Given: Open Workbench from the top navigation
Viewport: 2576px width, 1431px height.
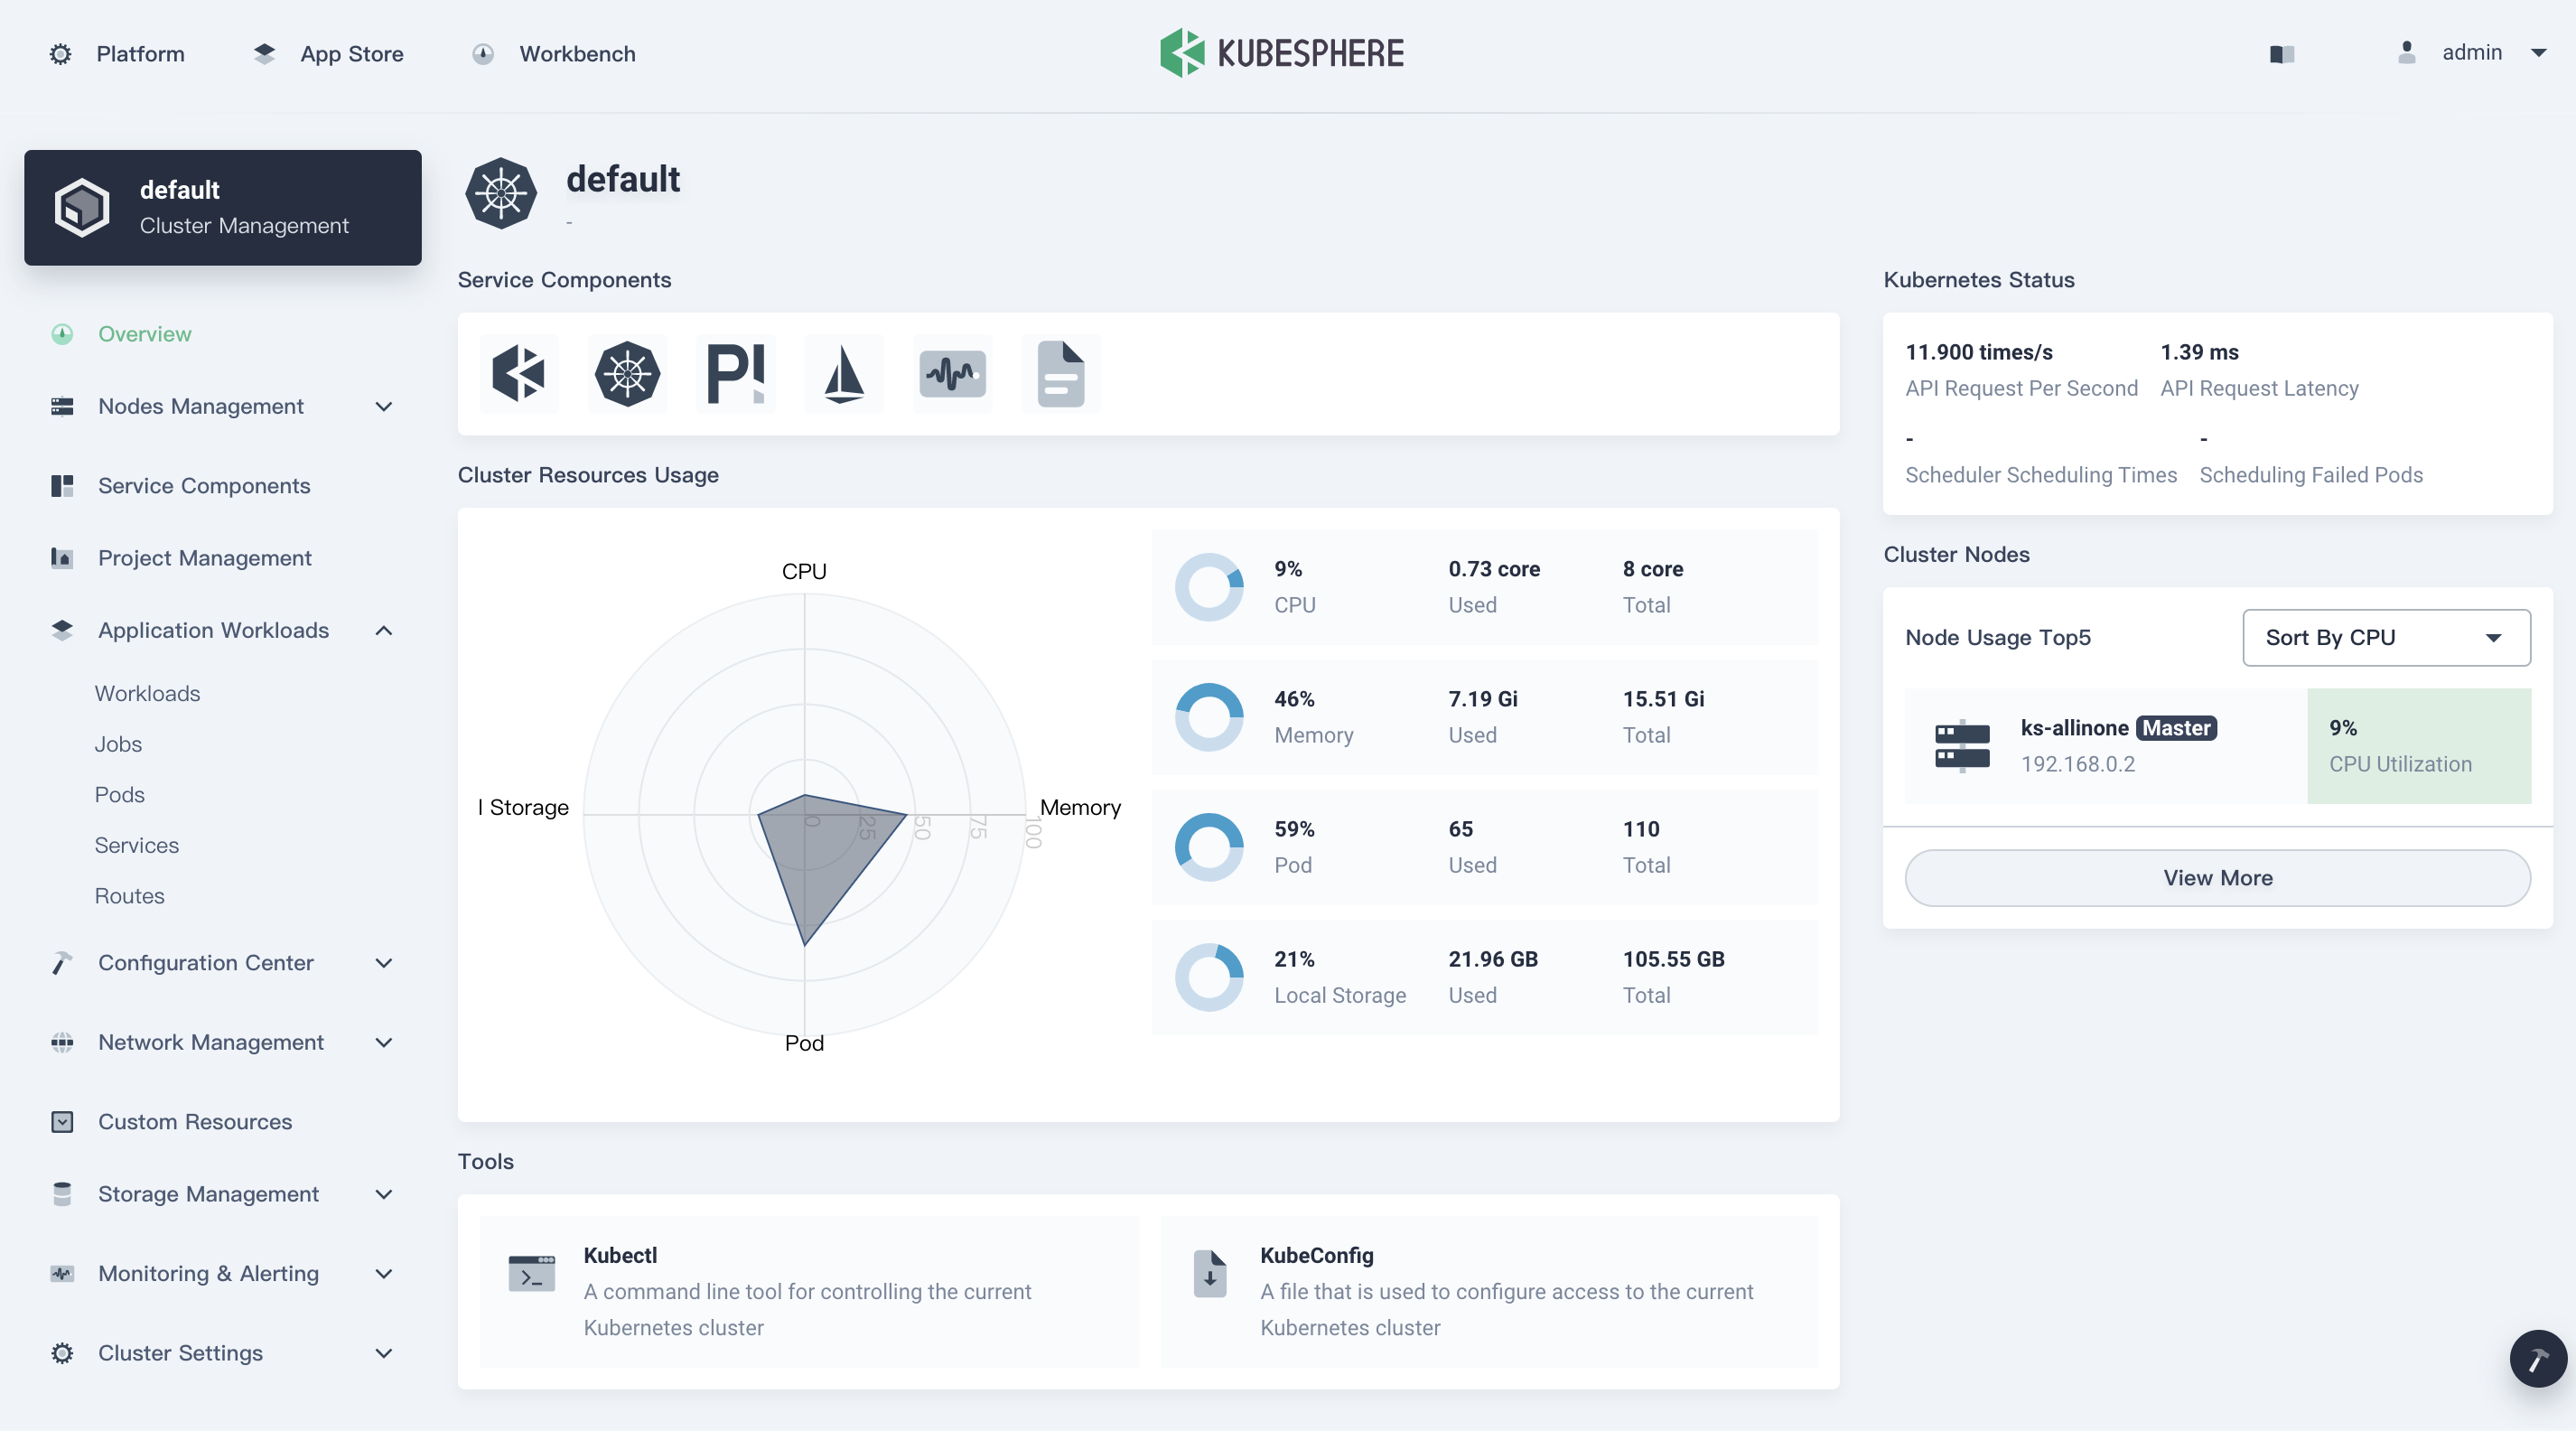Looking at the screenshot, I should (577, 54).
